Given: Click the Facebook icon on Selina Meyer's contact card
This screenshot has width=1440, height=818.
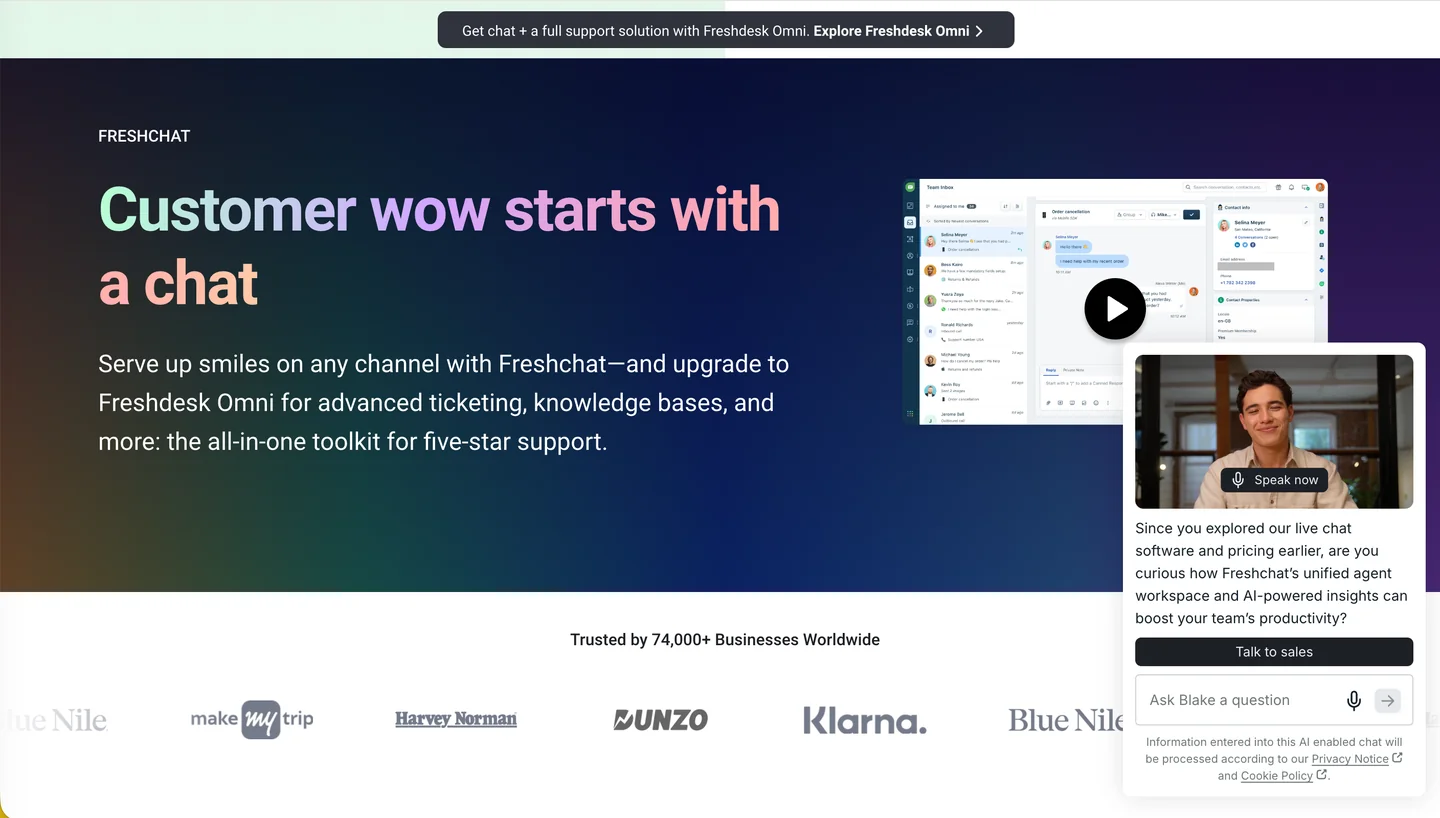Looking at the screenshot, I should click(x=1251, y=244).
